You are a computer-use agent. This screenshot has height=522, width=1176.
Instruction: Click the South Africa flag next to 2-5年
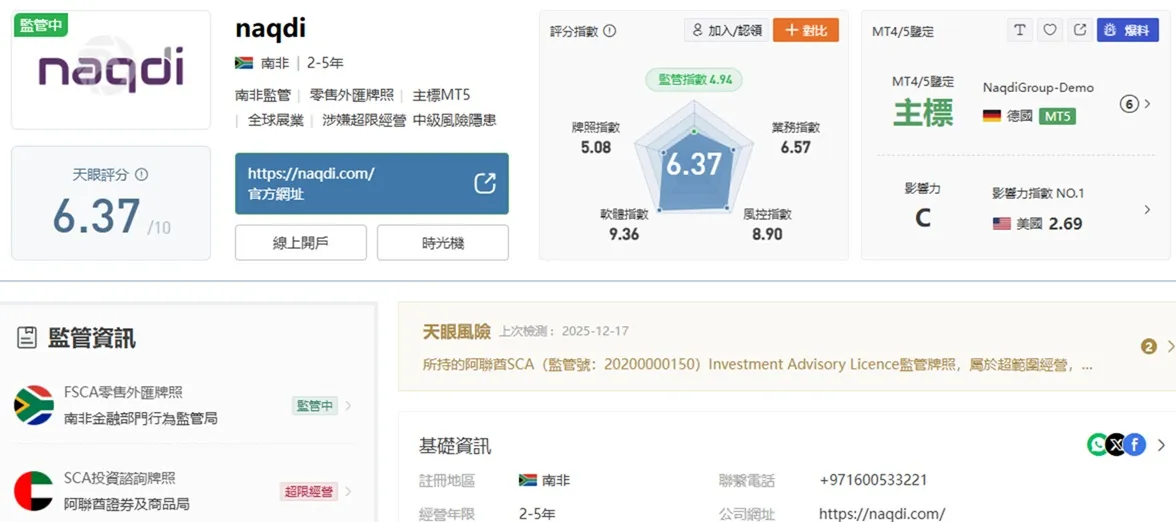coord(244,63)
